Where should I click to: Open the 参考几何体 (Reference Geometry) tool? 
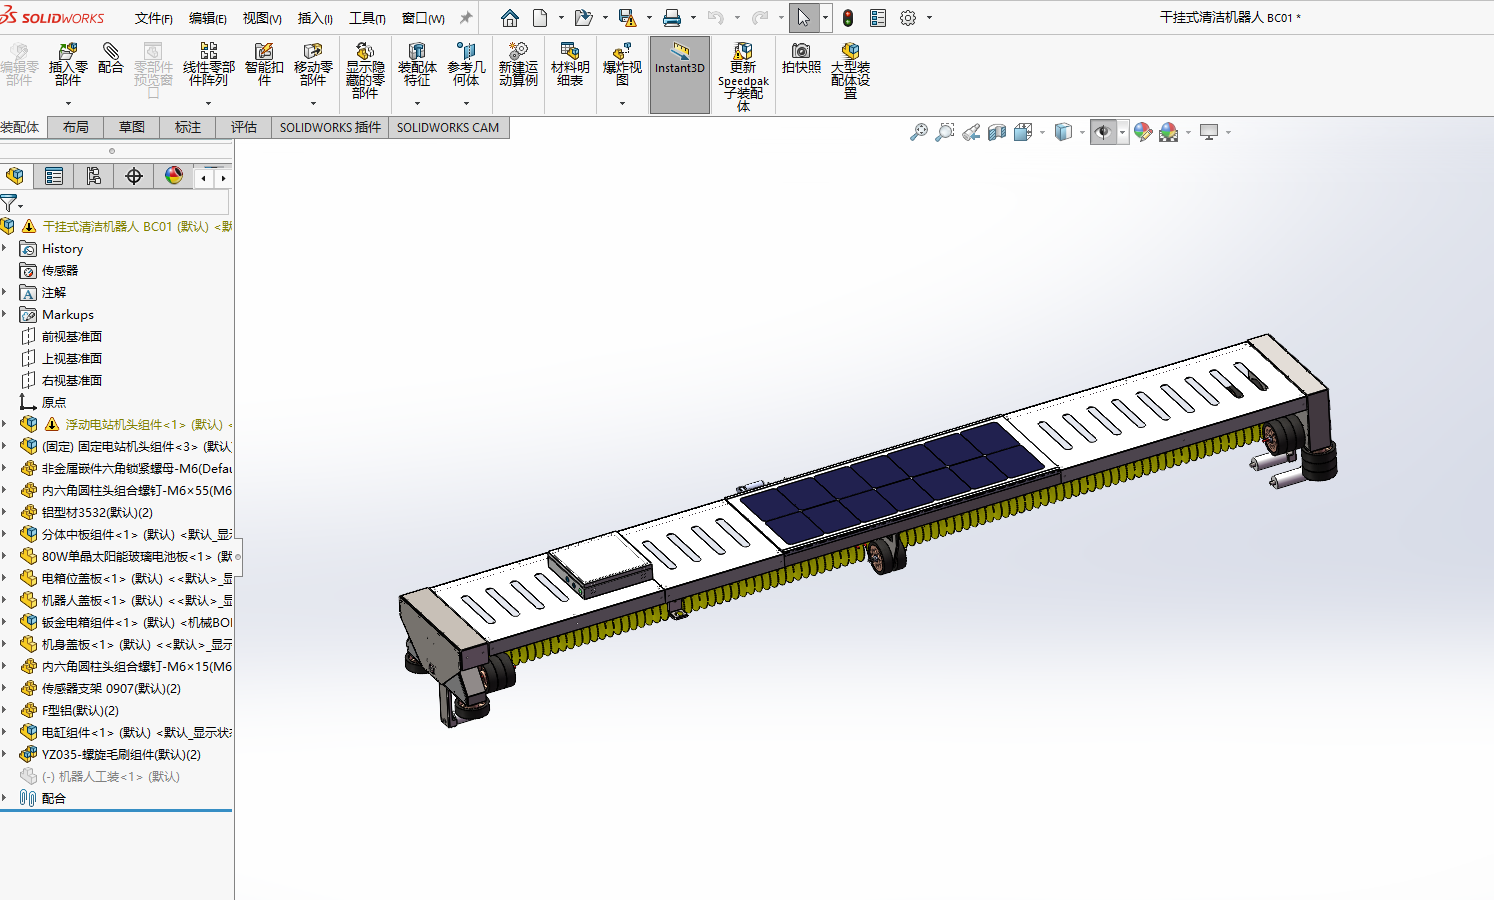pos(466,65)
